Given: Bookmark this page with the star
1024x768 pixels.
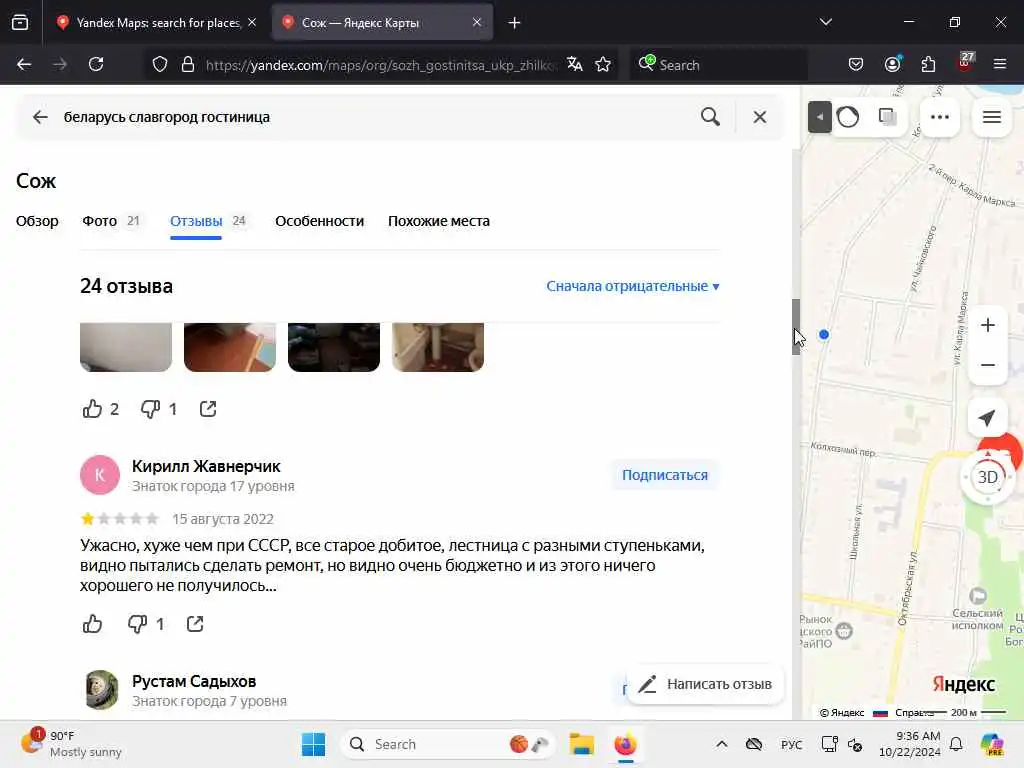Looking at the screenshot, I should coord(603,64).
